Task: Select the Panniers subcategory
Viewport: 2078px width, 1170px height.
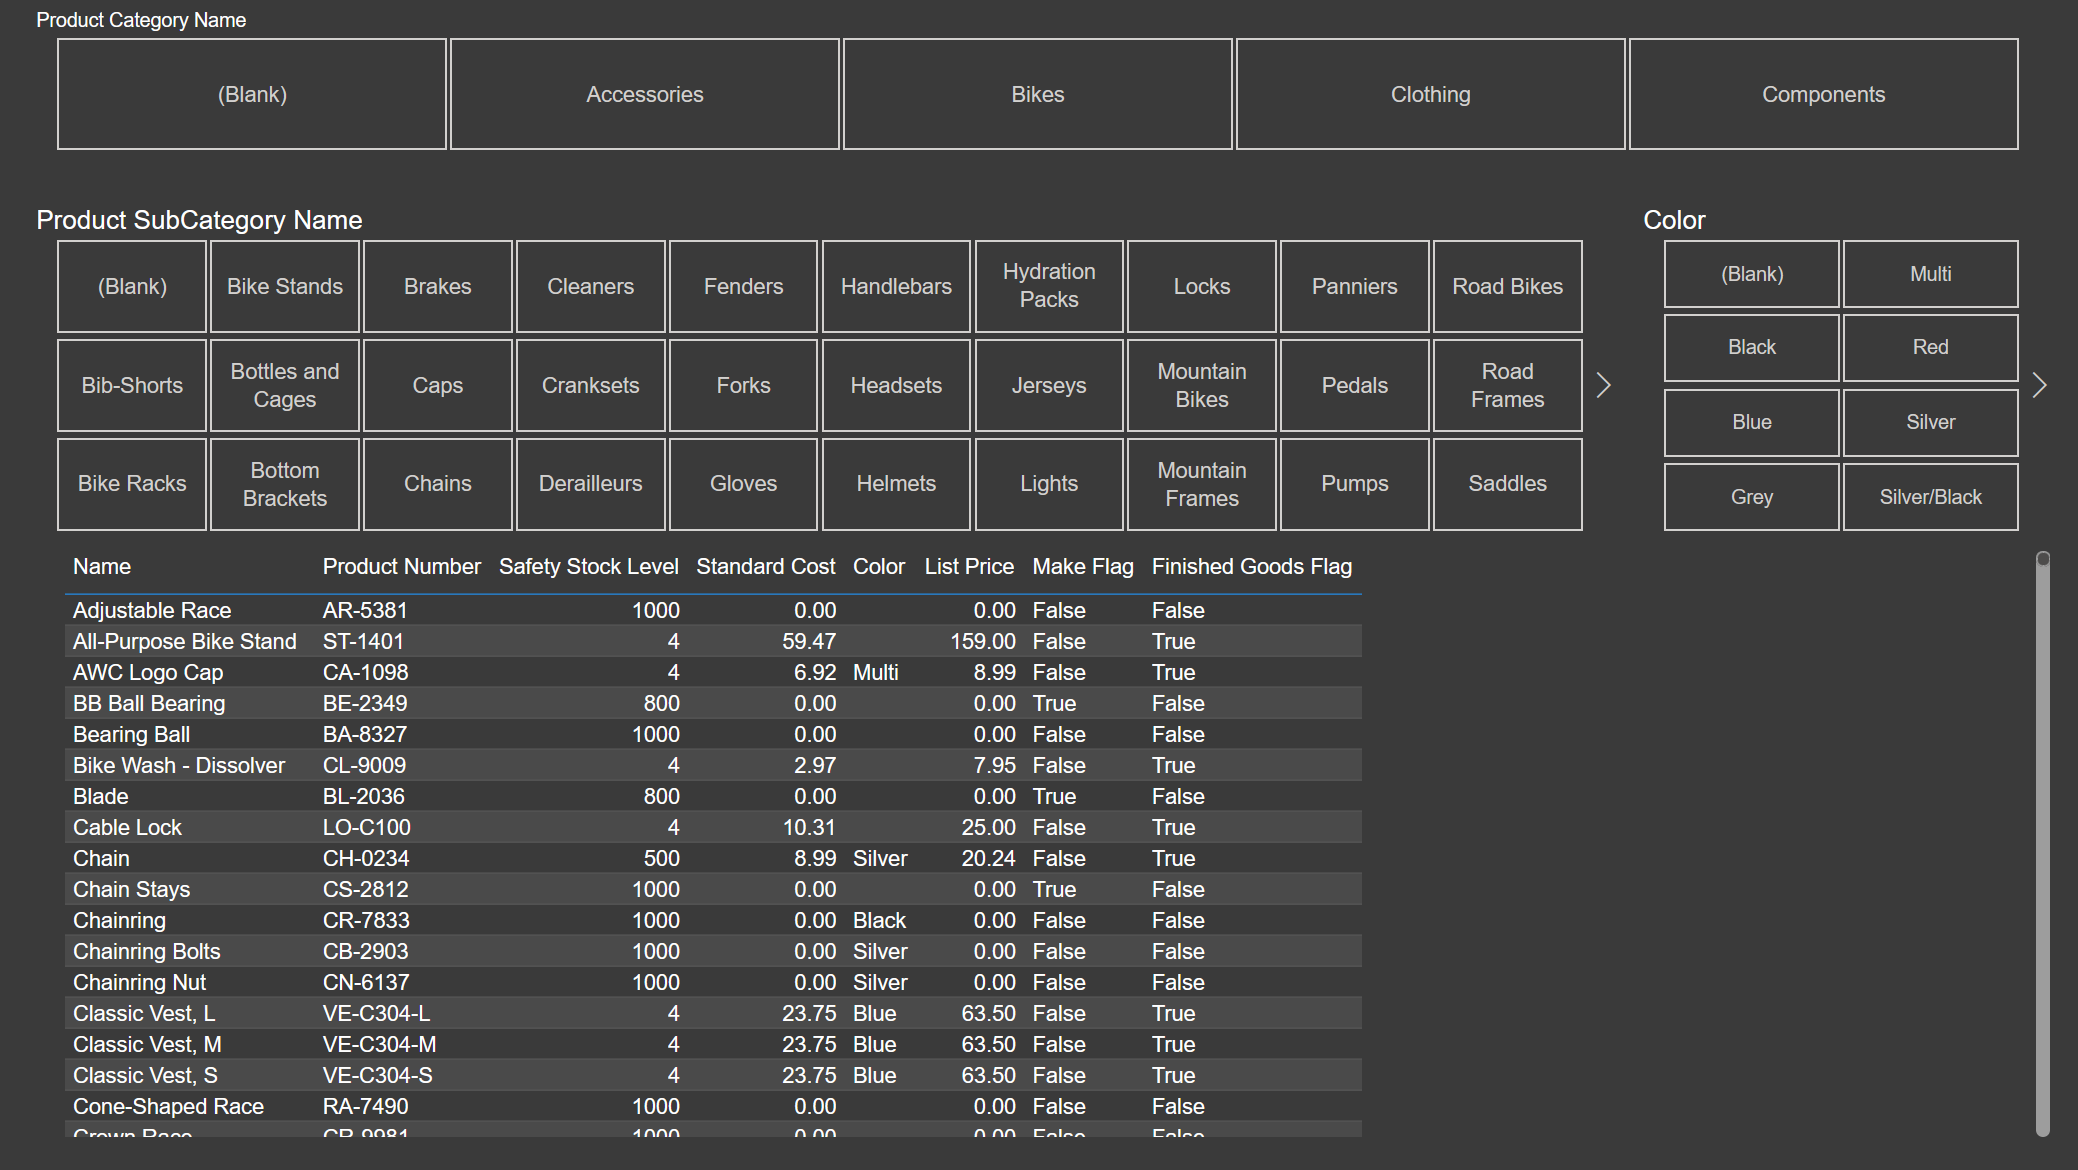Action: [x=1355, y=286]
